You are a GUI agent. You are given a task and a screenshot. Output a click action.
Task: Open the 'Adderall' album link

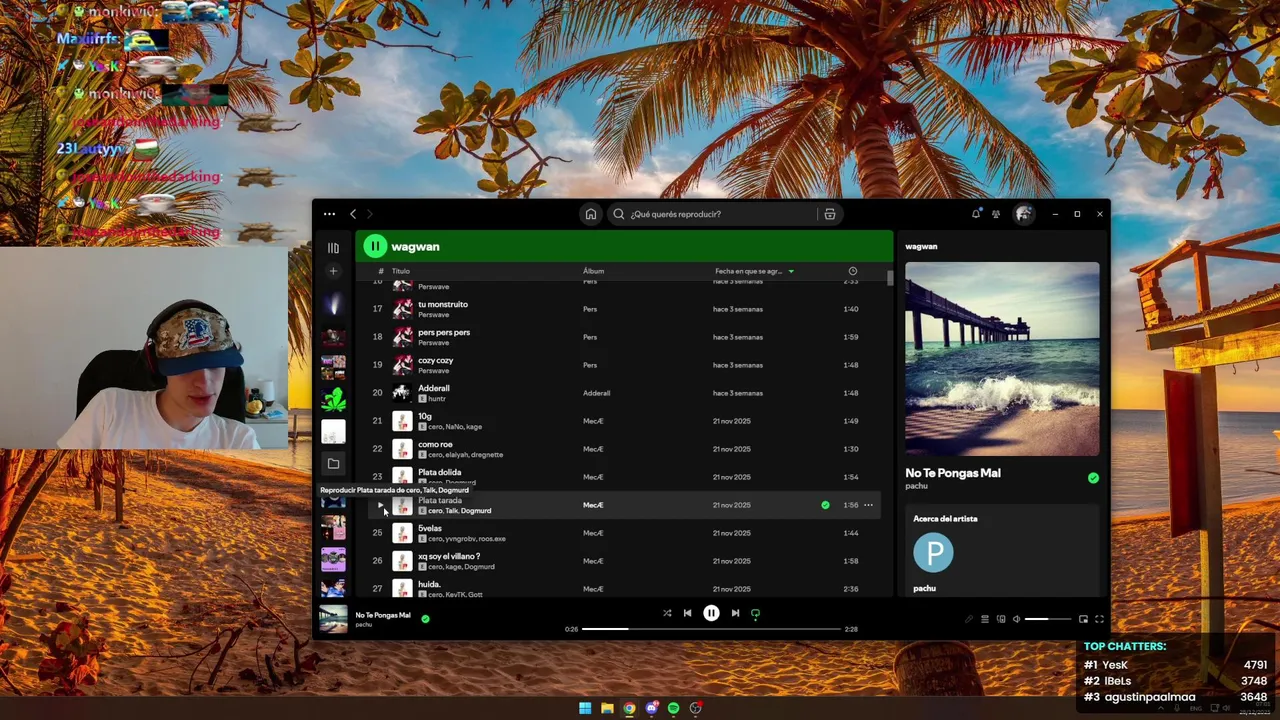596,393
